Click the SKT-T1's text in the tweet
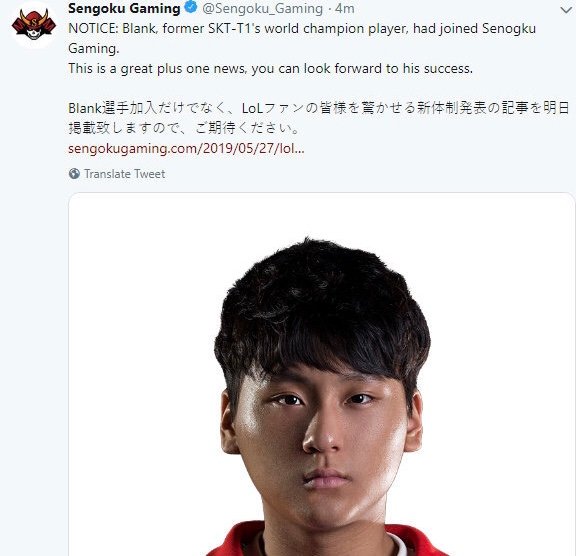Image resolution: width=576 pixels, height=556 pixels. [x=234, y=29]
